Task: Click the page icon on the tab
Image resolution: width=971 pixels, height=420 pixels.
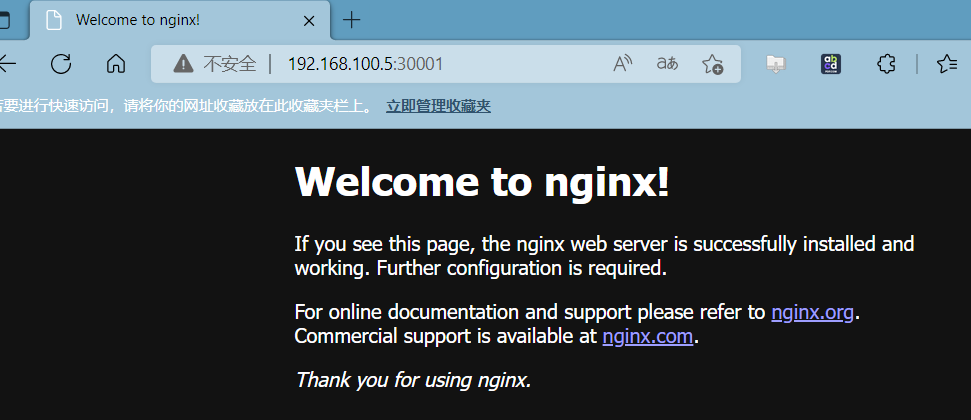Action: 54,20
